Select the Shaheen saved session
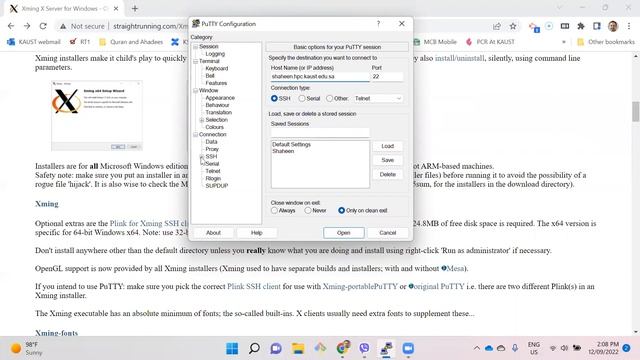 [x=283, y=151]
